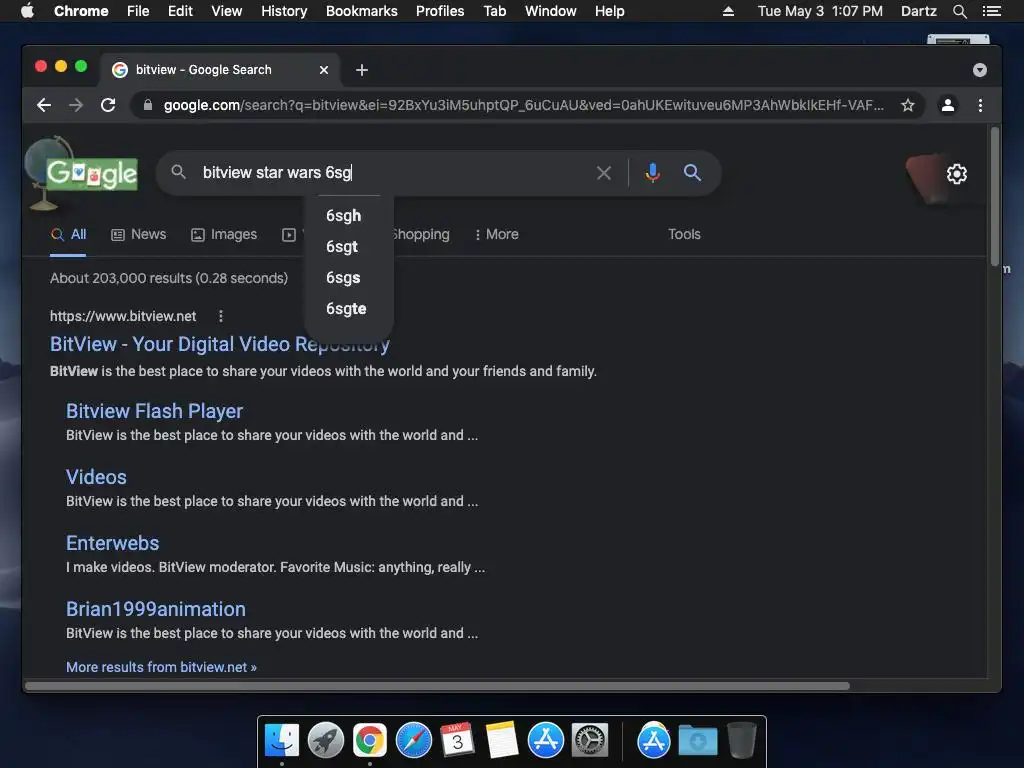Click inside the Google search input field
This screenshot has height=768, width=1024.
(392, 173)
